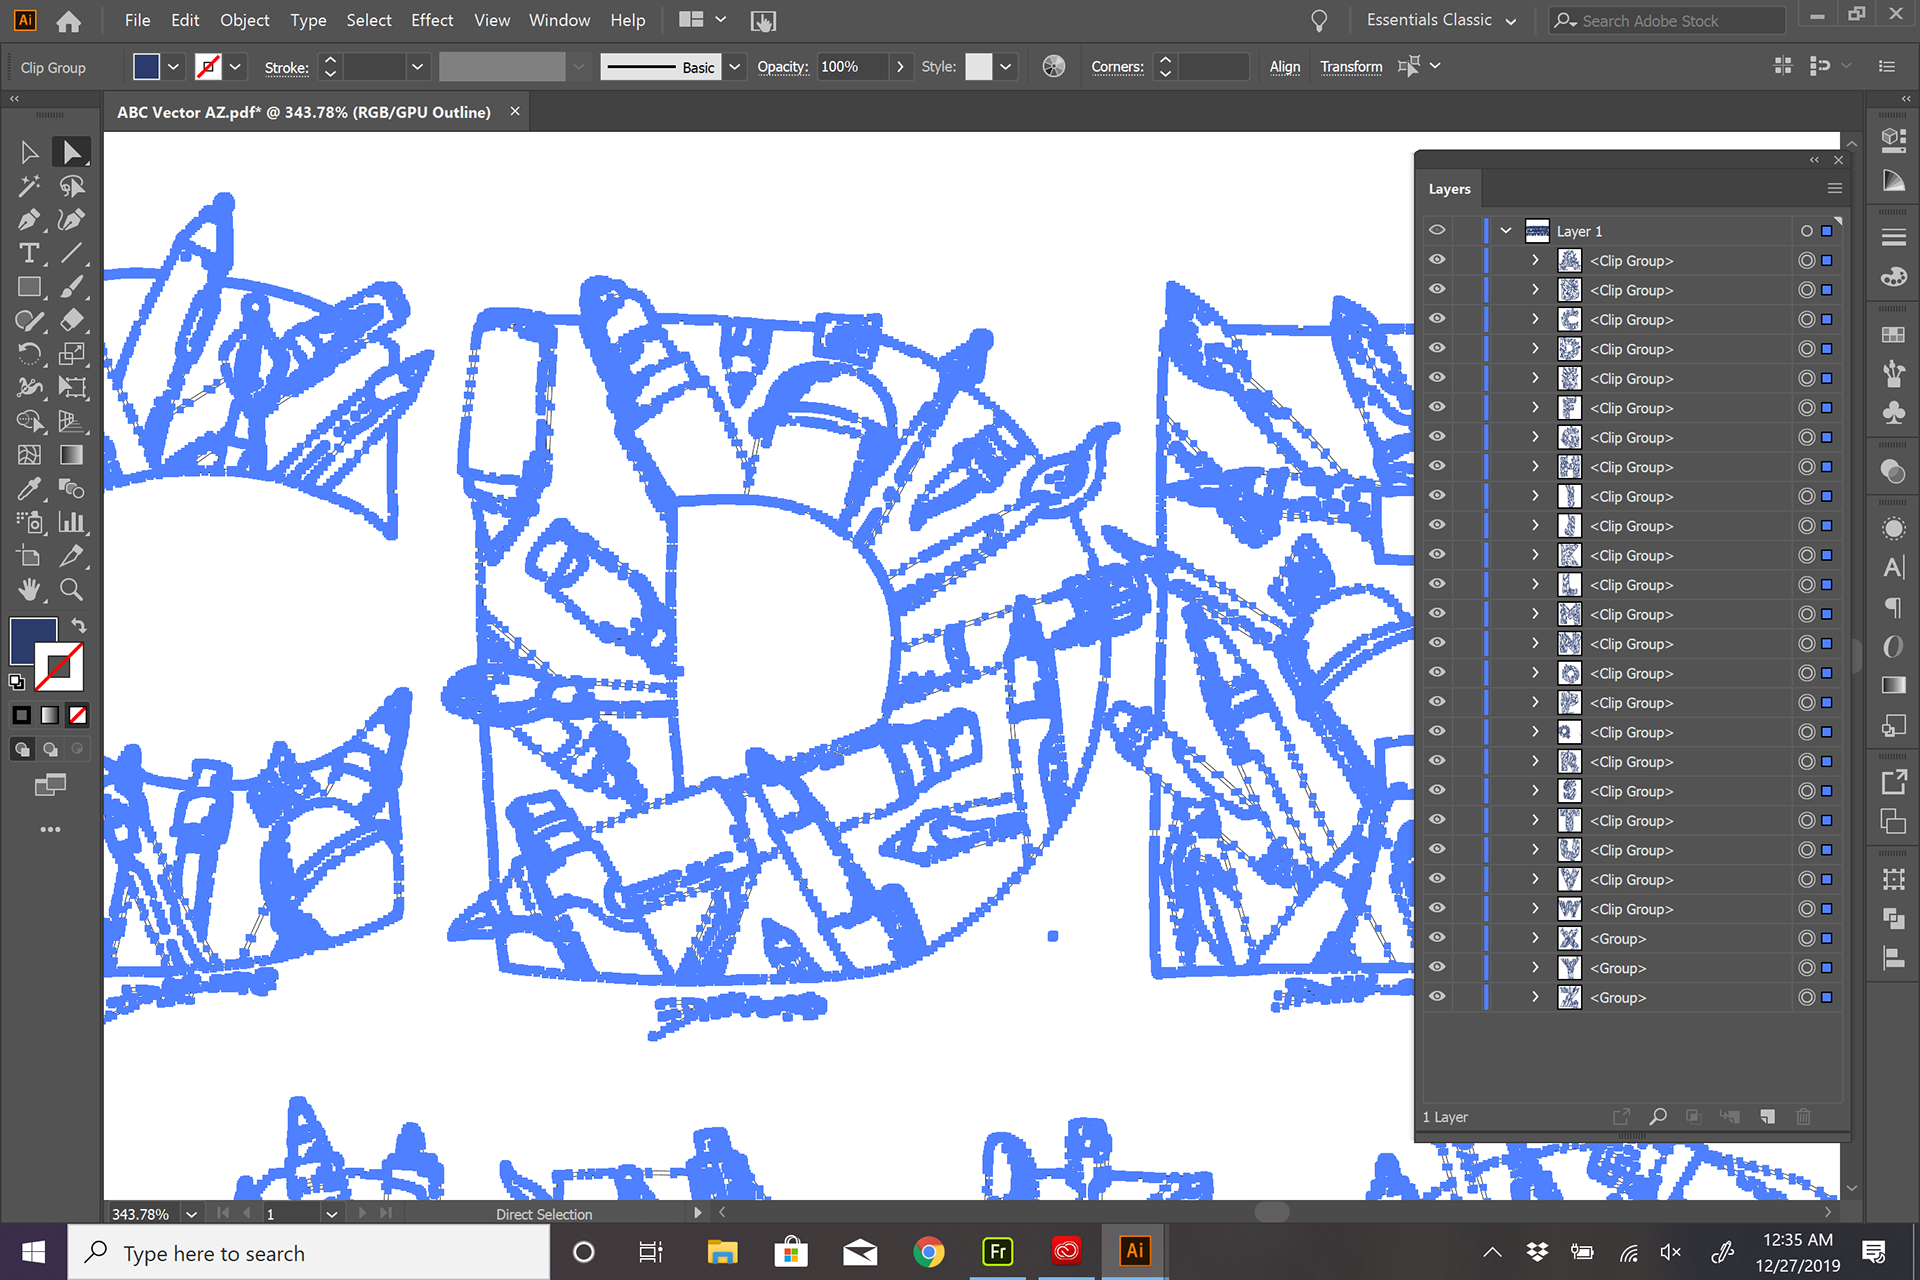Toggle visibility of first Clip Group
Viewport: 1920px width, 1280px height.
tap(1437, 260)
